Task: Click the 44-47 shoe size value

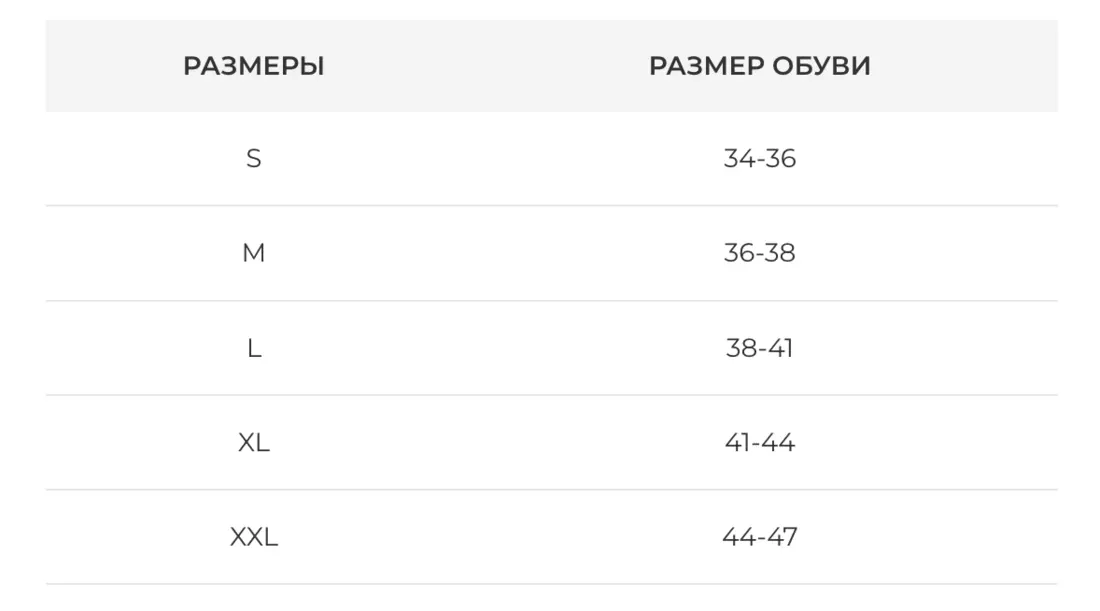Action: point(760,537)
